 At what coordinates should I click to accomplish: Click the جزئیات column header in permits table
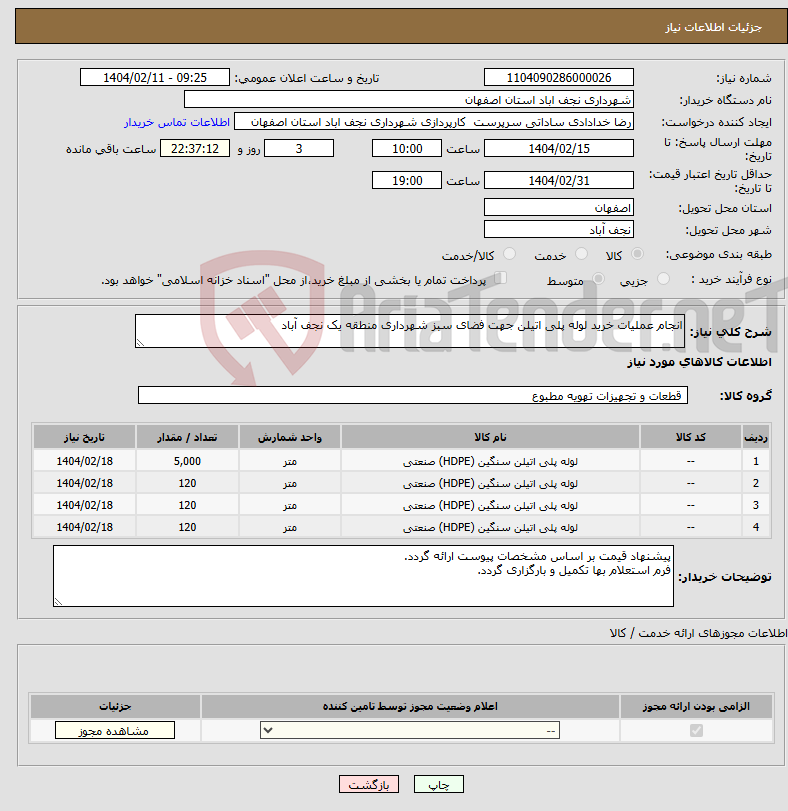click(x=115, y=707)
